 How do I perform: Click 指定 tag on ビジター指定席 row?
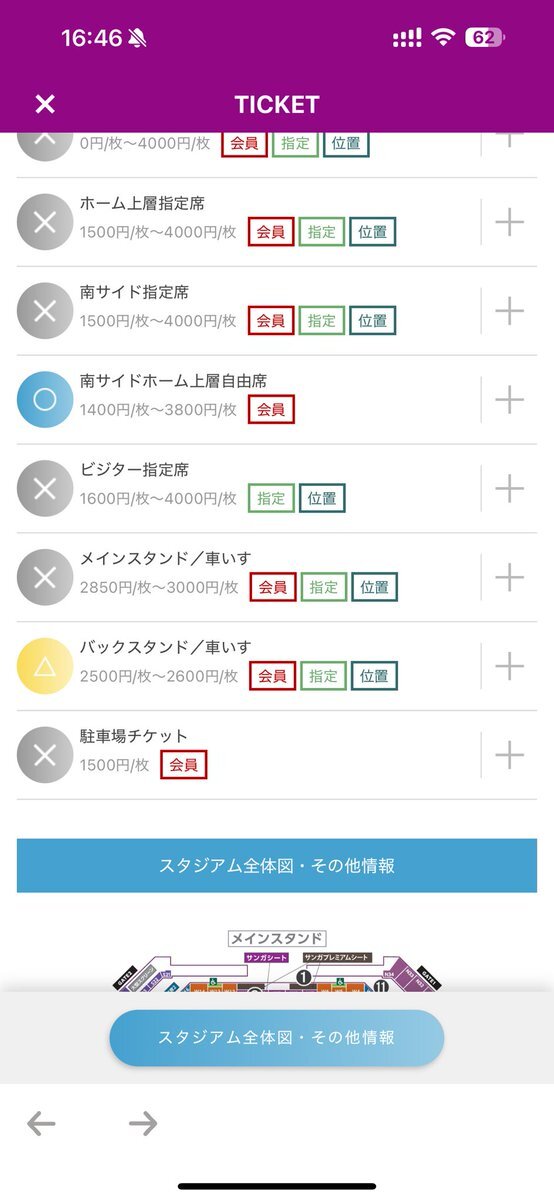point(271,498)
